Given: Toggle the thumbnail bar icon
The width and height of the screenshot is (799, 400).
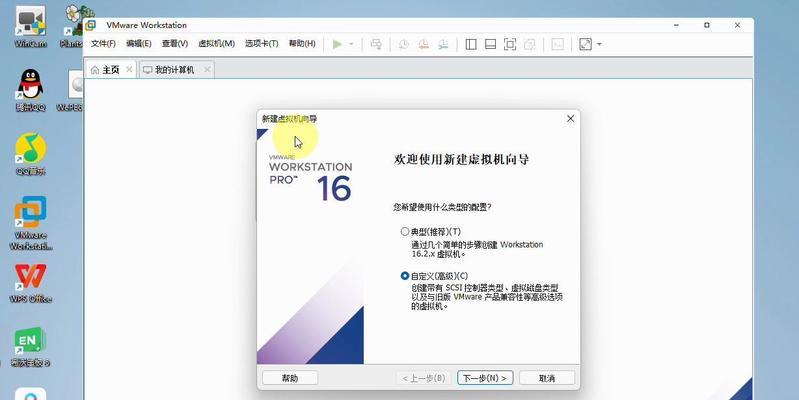Looking at the screenshot, I should tap(490, 44).
